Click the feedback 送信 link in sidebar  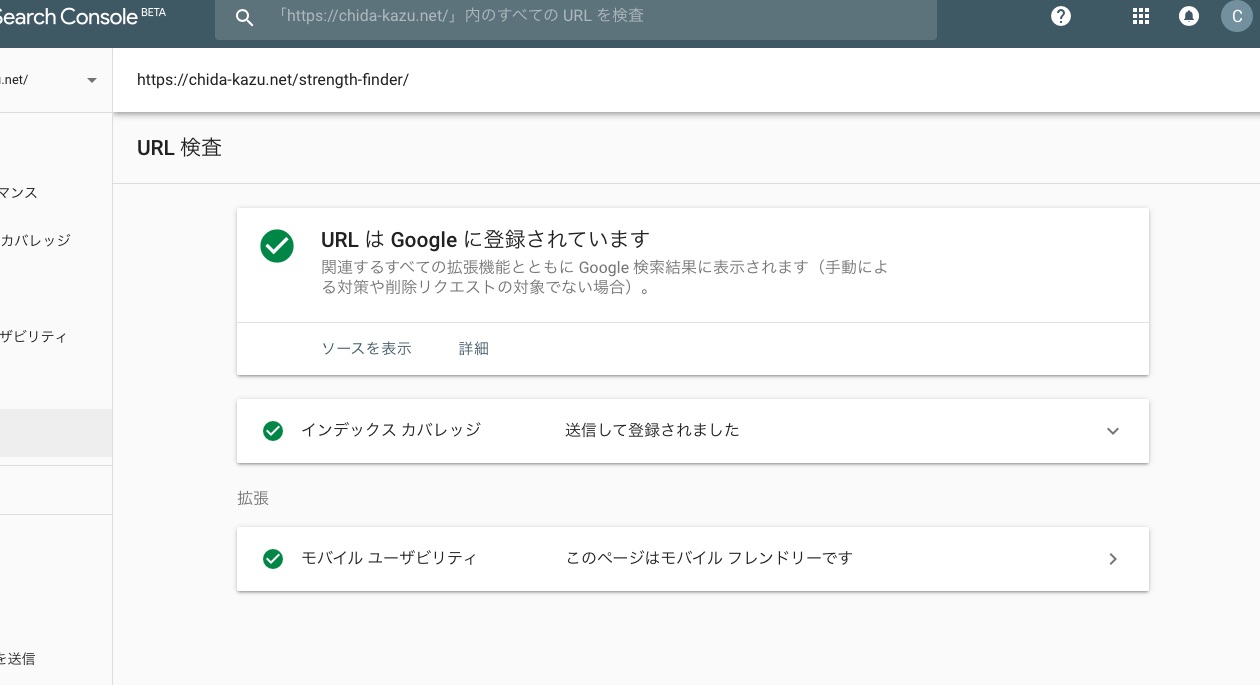tap(18, 659)
